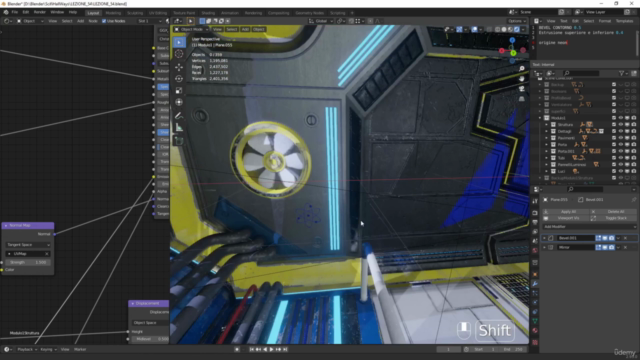Image resolution: width=640 pixels, height=360 pixels.
Task: Toggle visibility eye for Struttura collection
Action: tap(620, 124)
